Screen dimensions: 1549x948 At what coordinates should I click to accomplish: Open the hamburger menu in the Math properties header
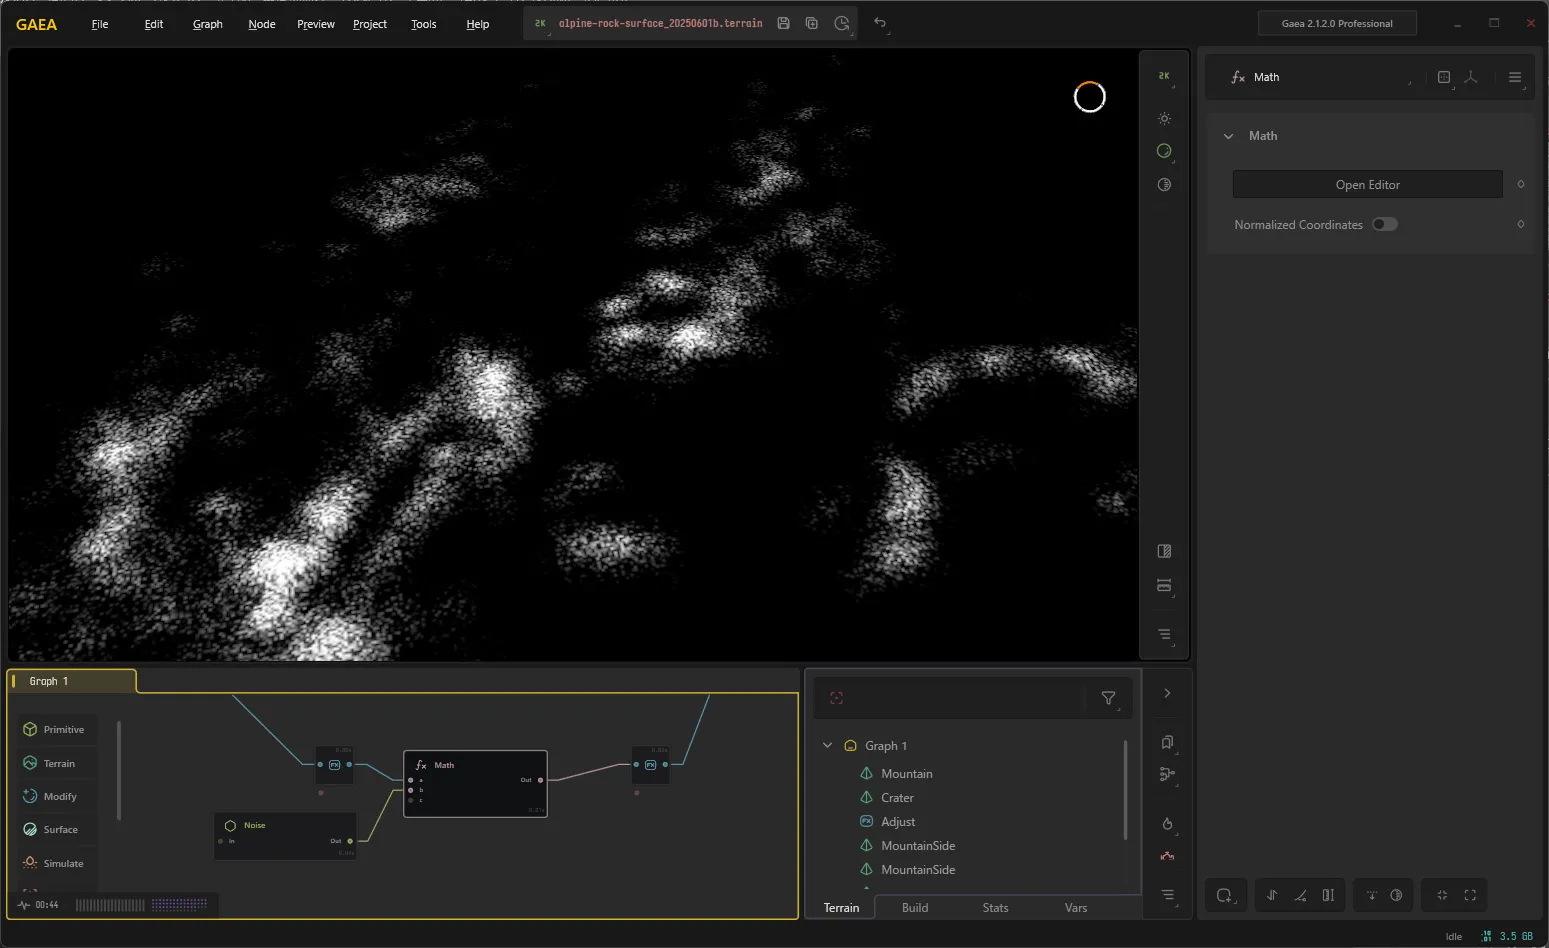click(x=1515, y=77)
